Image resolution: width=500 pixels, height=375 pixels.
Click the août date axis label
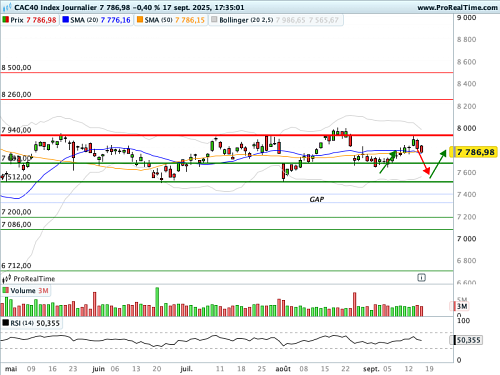coord(283,369)
